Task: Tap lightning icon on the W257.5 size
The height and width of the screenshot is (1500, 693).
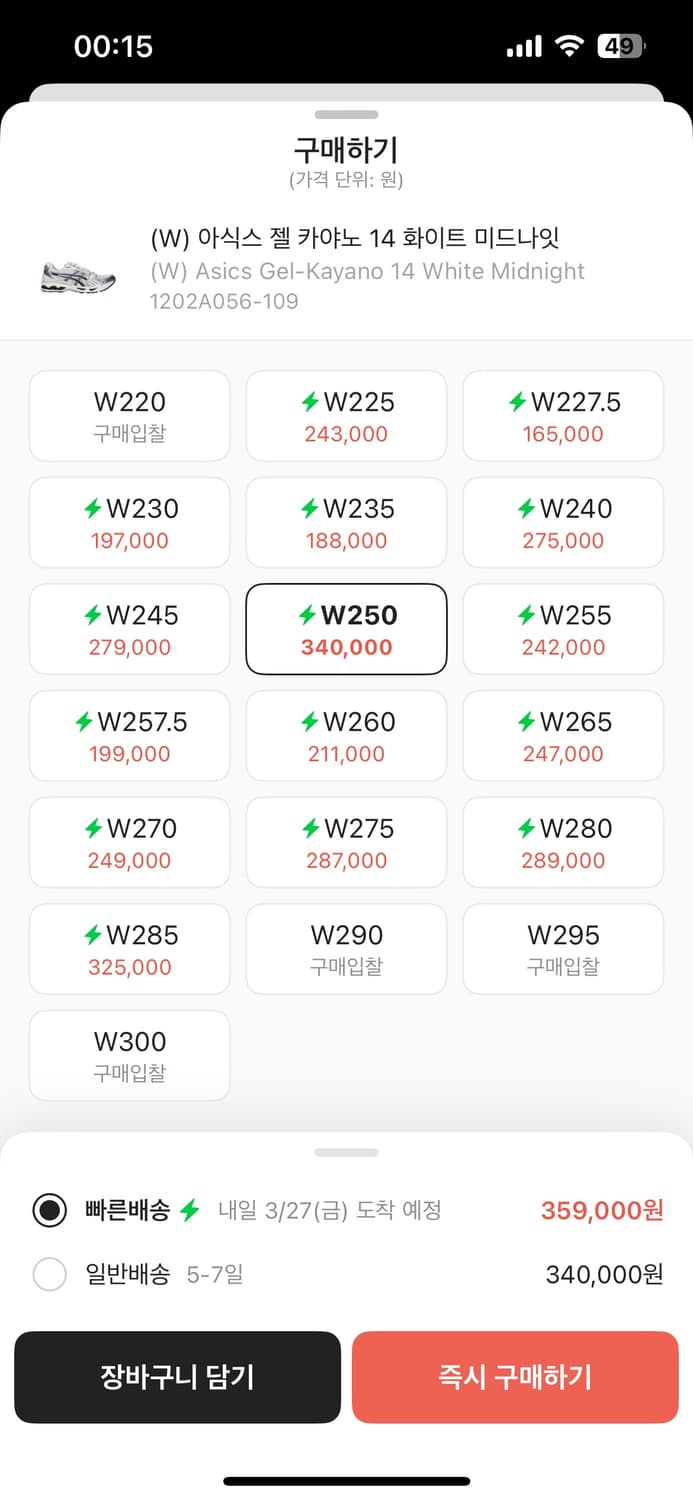Action: click(84, 722)
